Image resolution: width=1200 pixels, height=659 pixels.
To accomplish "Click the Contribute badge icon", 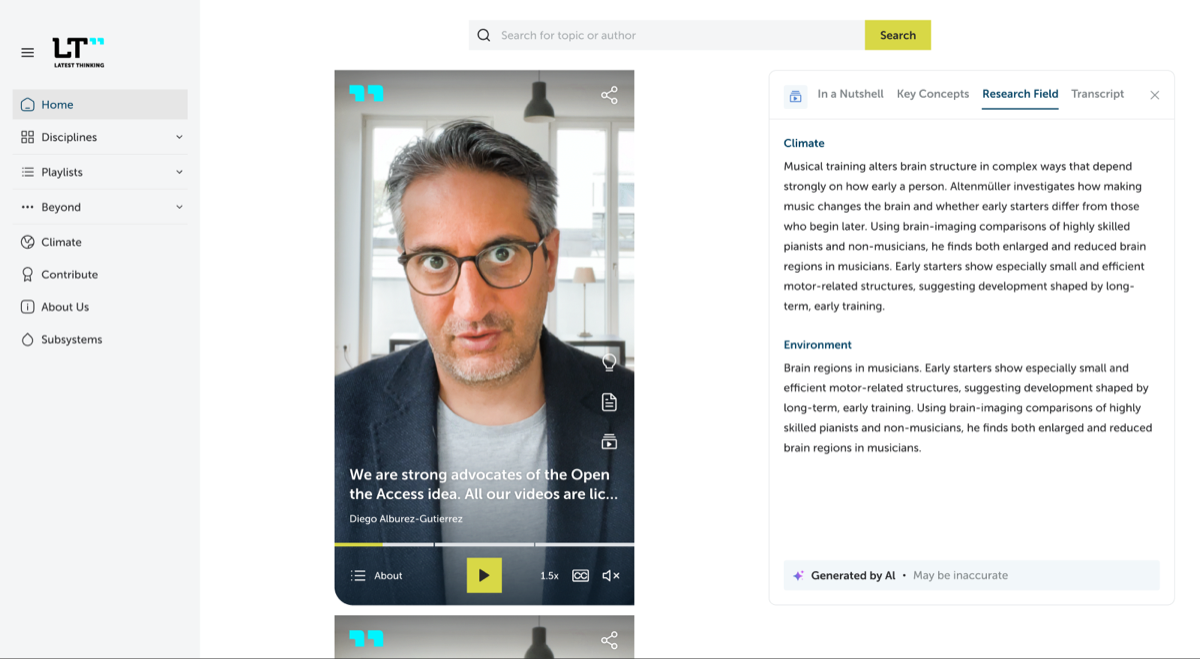I will click(x=27, y=274).
